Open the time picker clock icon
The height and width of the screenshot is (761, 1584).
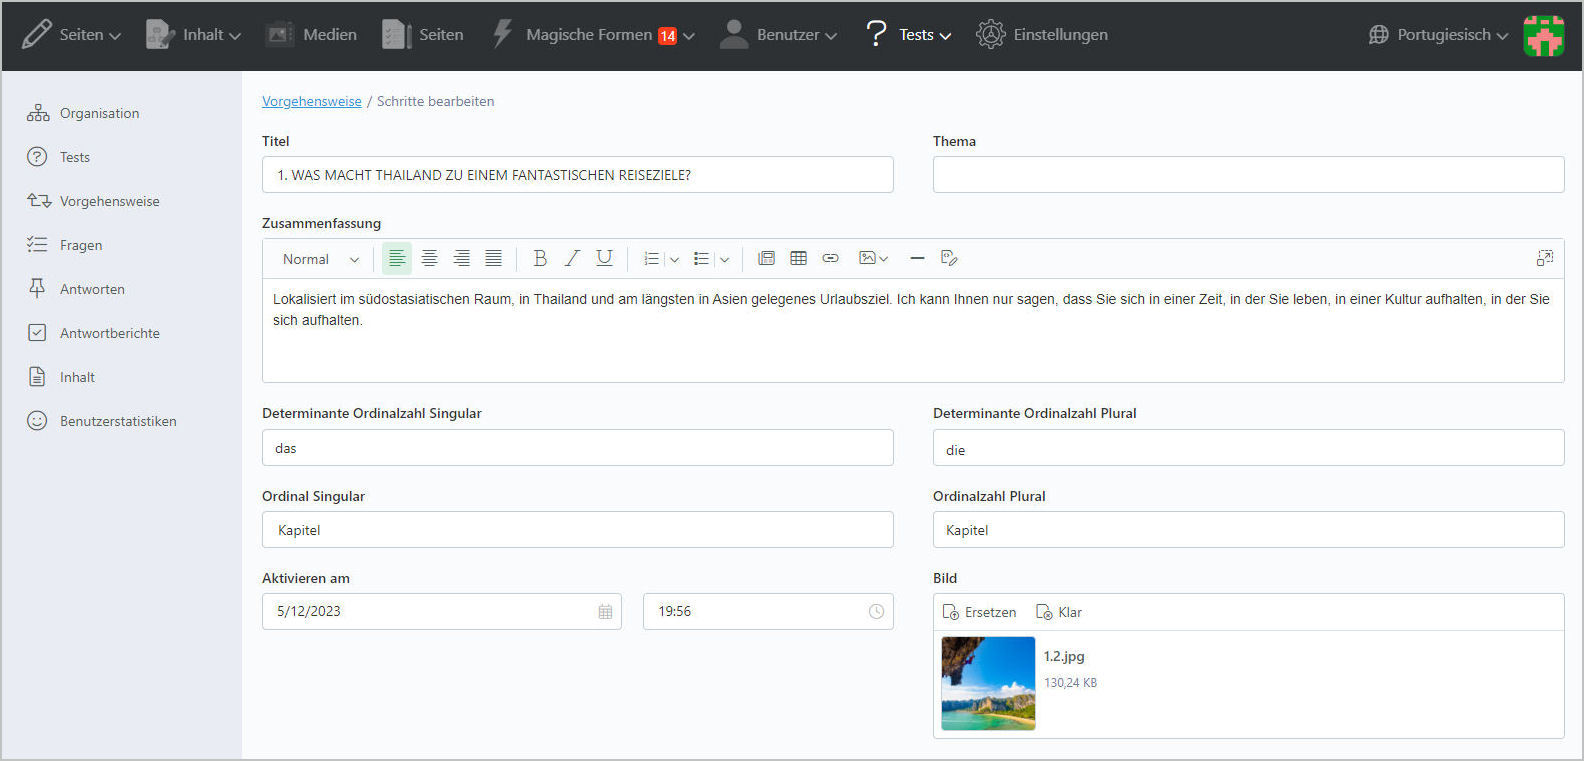tap(876, 611)
